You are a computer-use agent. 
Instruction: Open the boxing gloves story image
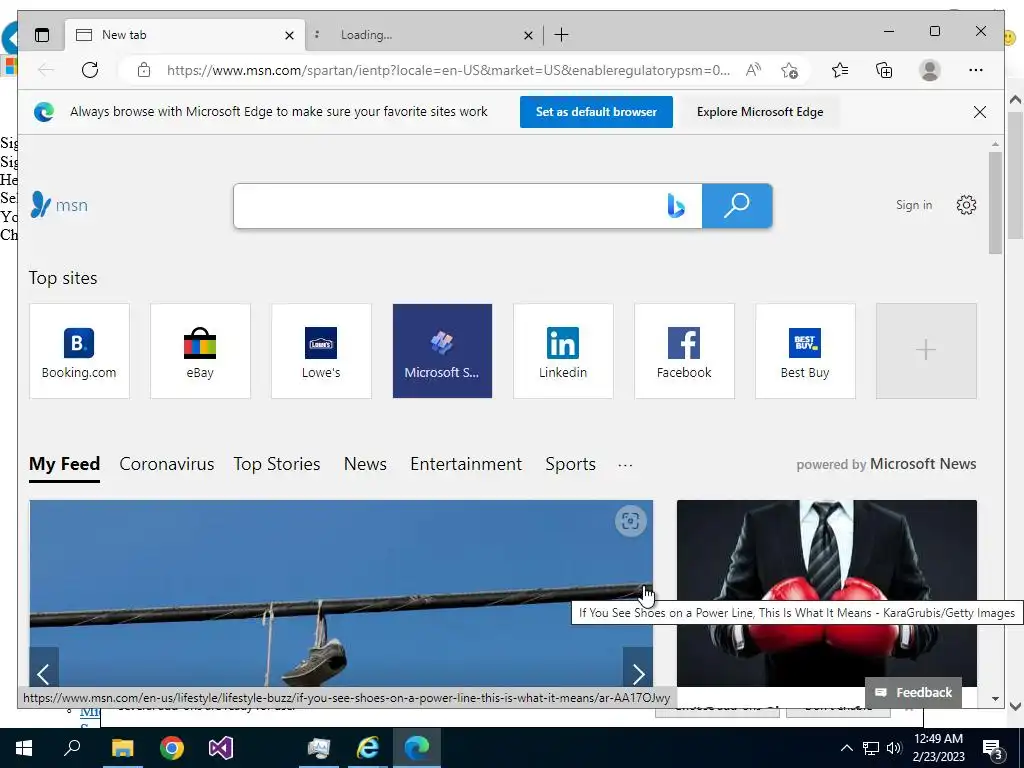(827, 593)
